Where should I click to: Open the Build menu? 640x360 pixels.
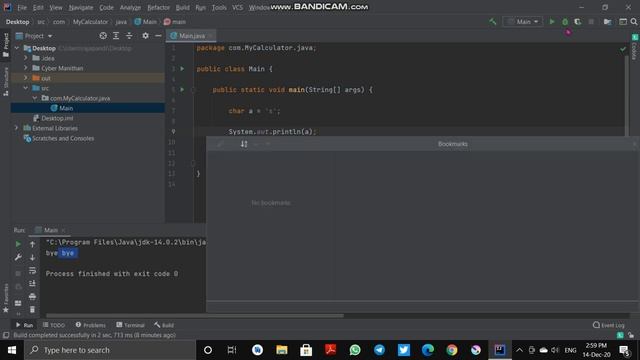click(x=182, y=7)
